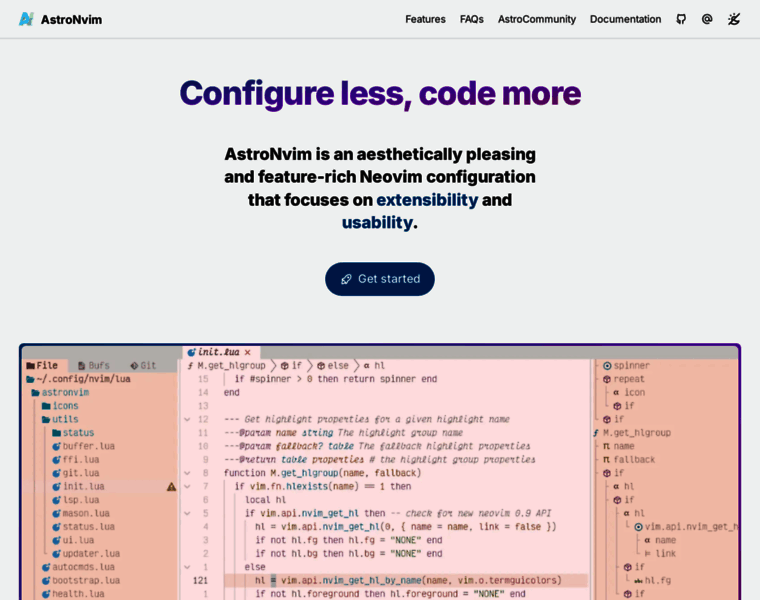Open bootstrap.lua in file tree
This screenshot has width=760, height=600.
click(x=81, y=580)
